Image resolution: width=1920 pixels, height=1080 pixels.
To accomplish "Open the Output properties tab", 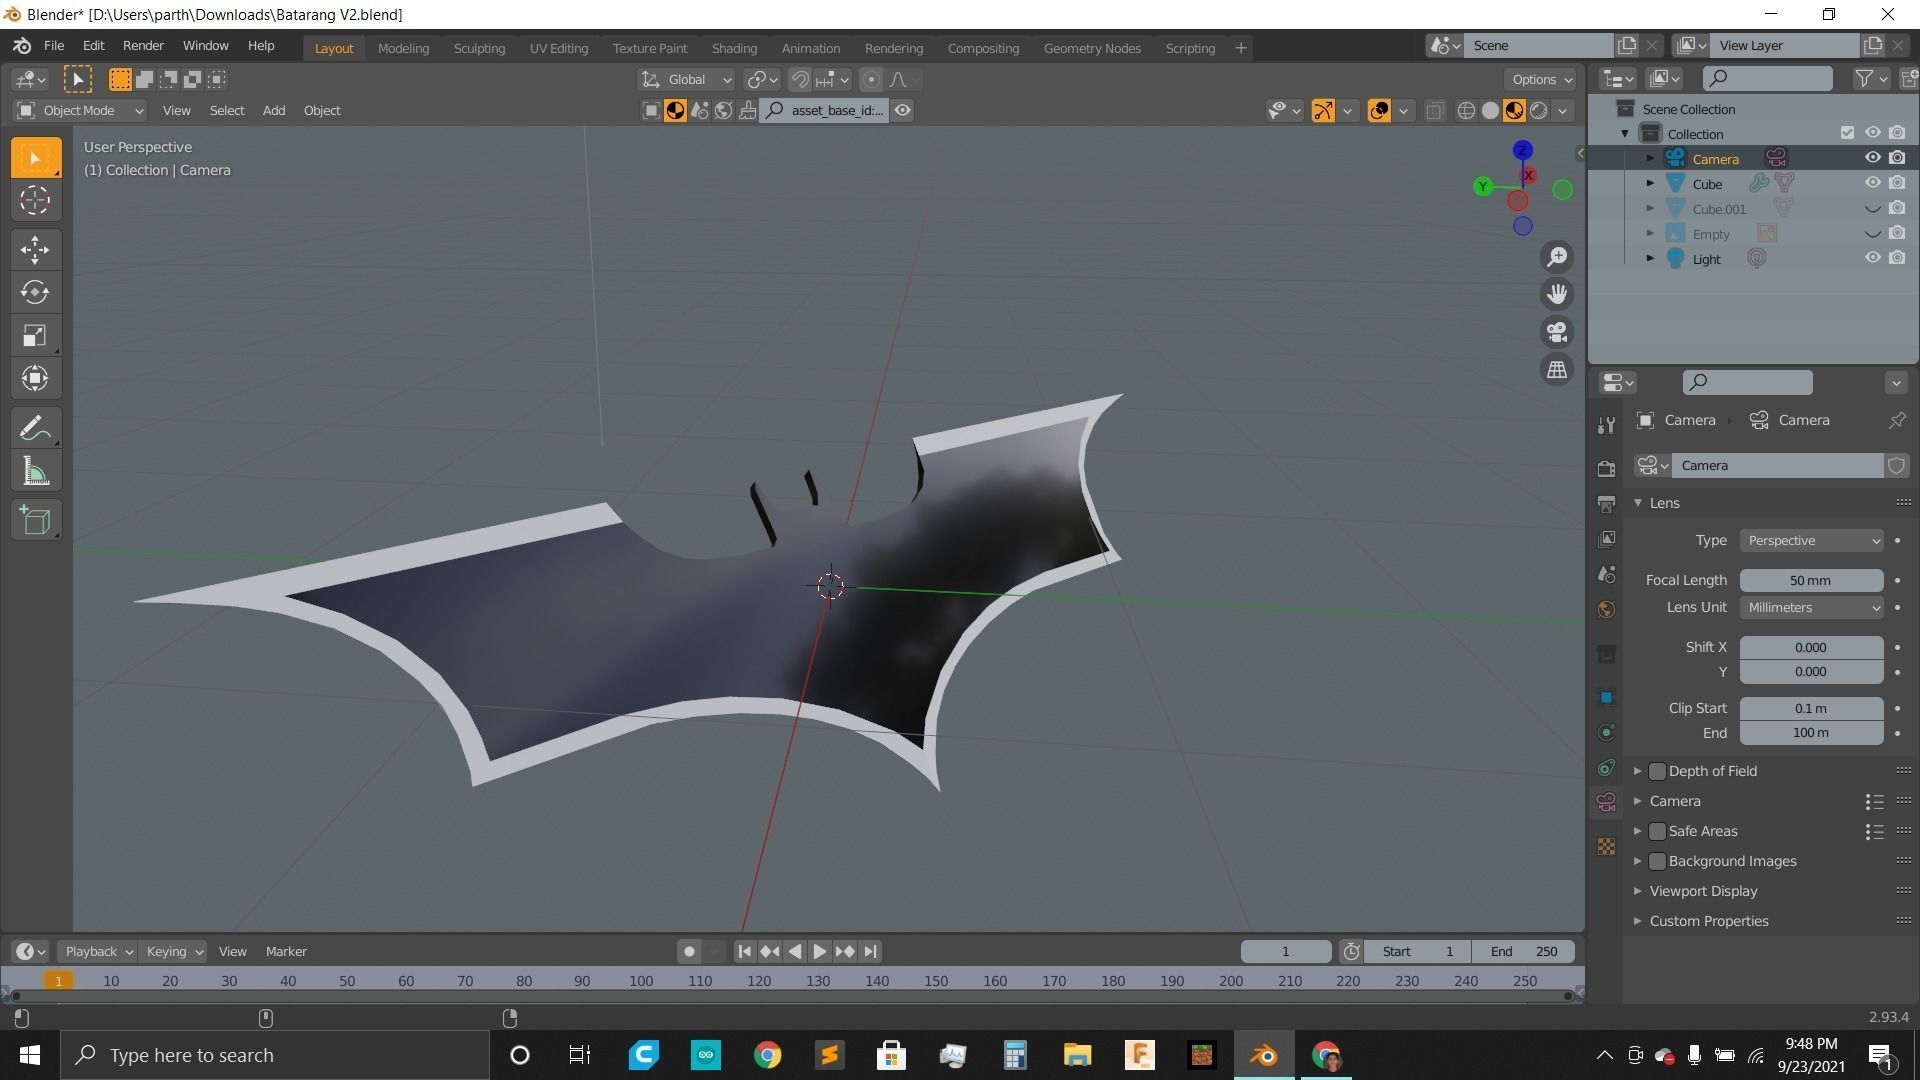I will [x=1606, y=503].
